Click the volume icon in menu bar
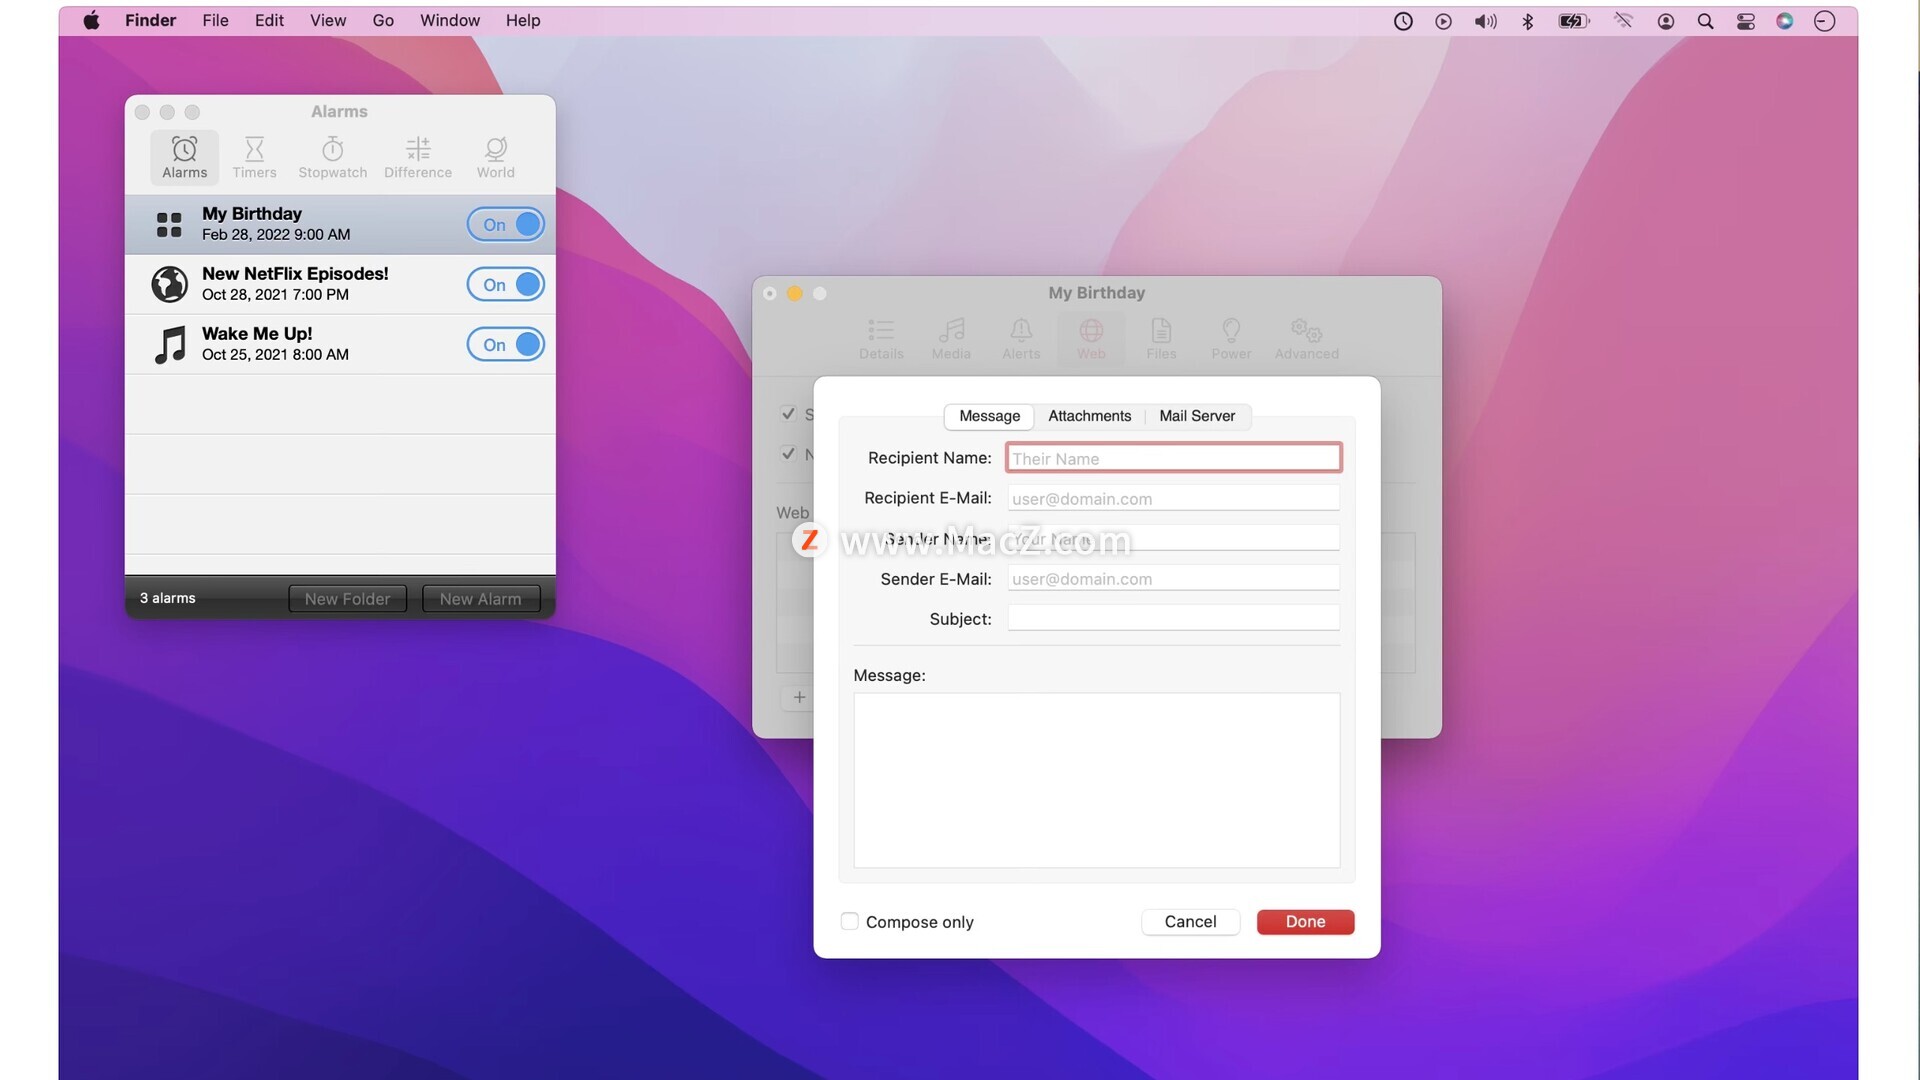Viewport: 1920px width, 1080px height. click(x=1485, y=21)
